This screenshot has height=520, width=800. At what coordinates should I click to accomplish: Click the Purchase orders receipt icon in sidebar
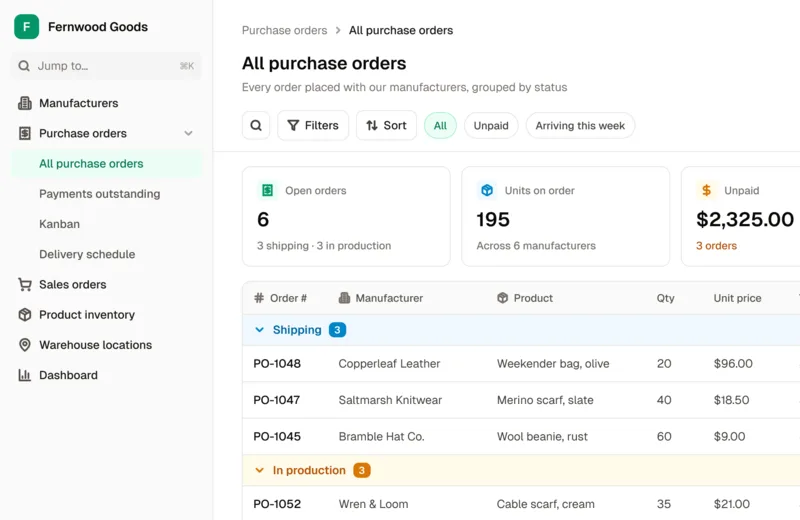pos(24,133)
